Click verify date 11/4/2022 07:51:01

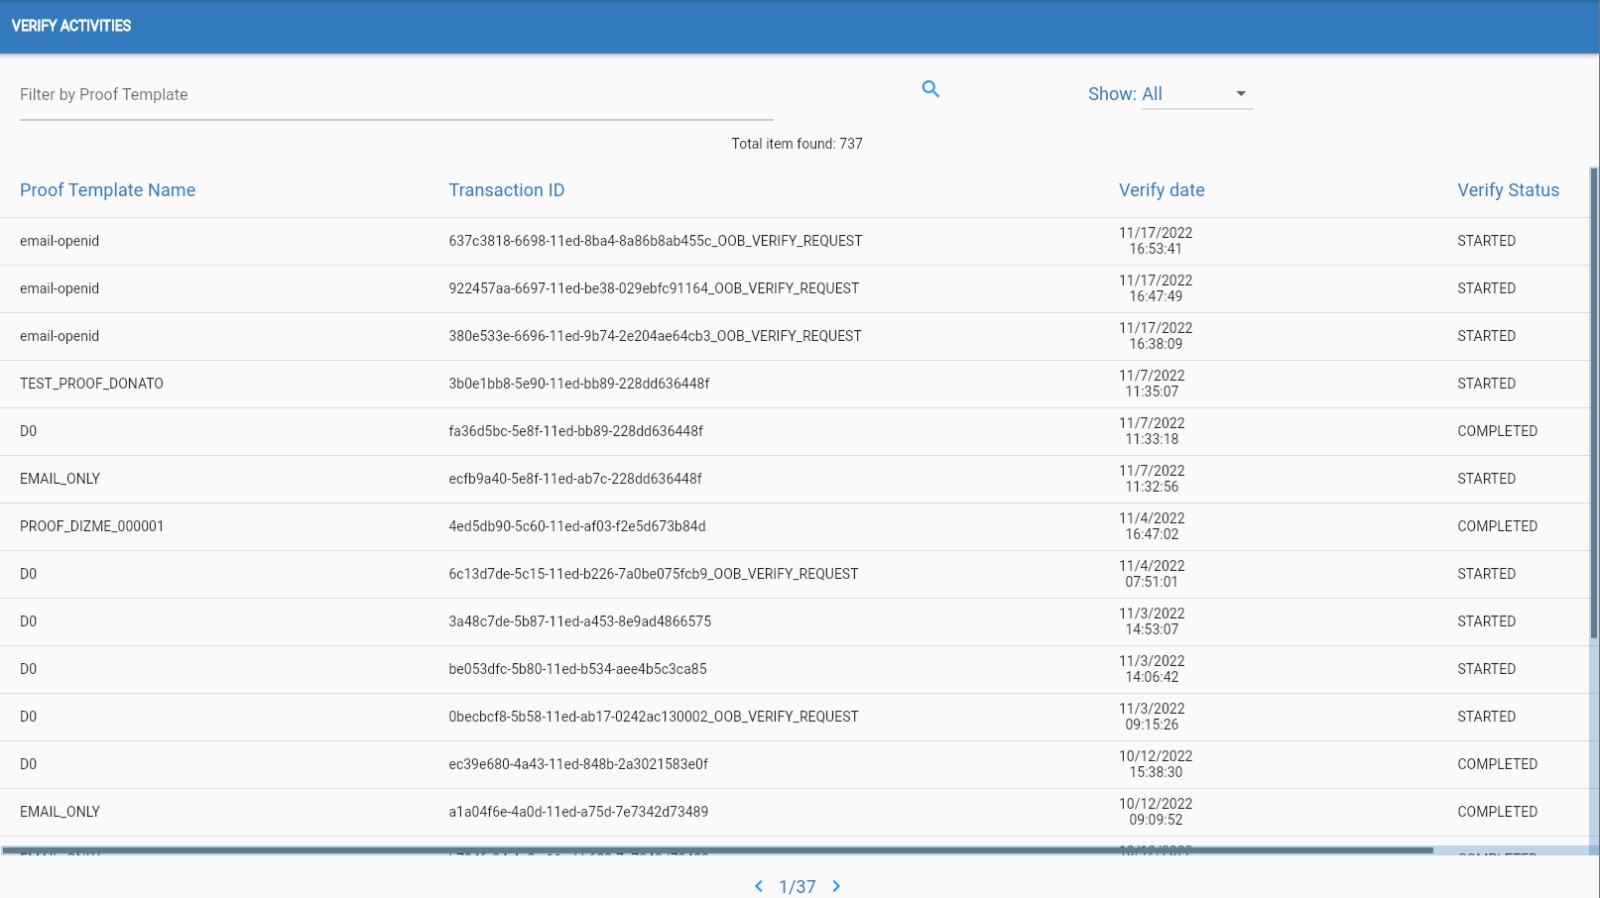pos(1152,574)
